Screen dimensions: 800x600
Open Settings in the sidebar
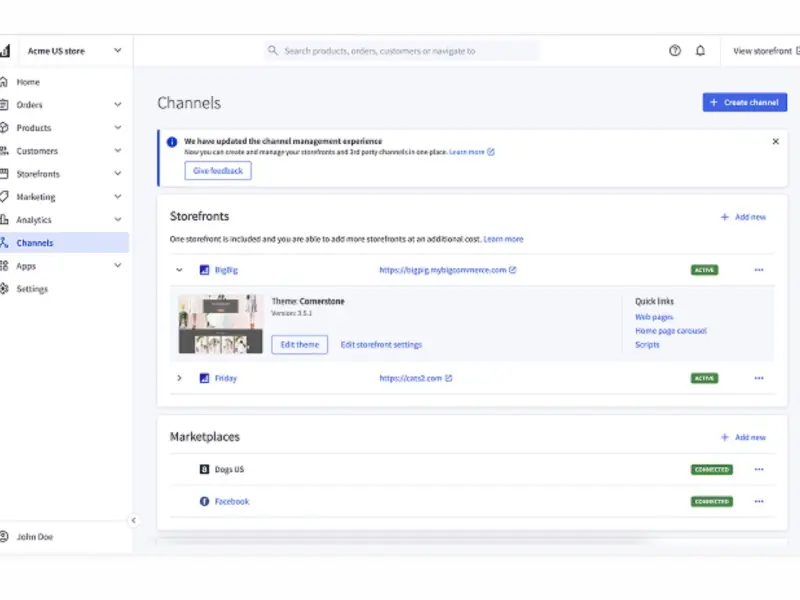point(32,289)
